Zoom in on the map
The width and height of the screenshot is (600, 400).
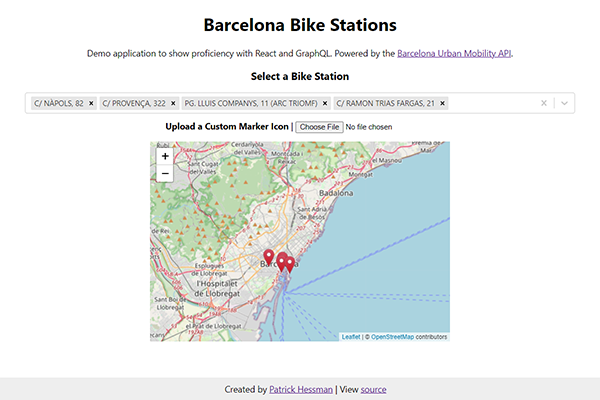tap(165, 156)
